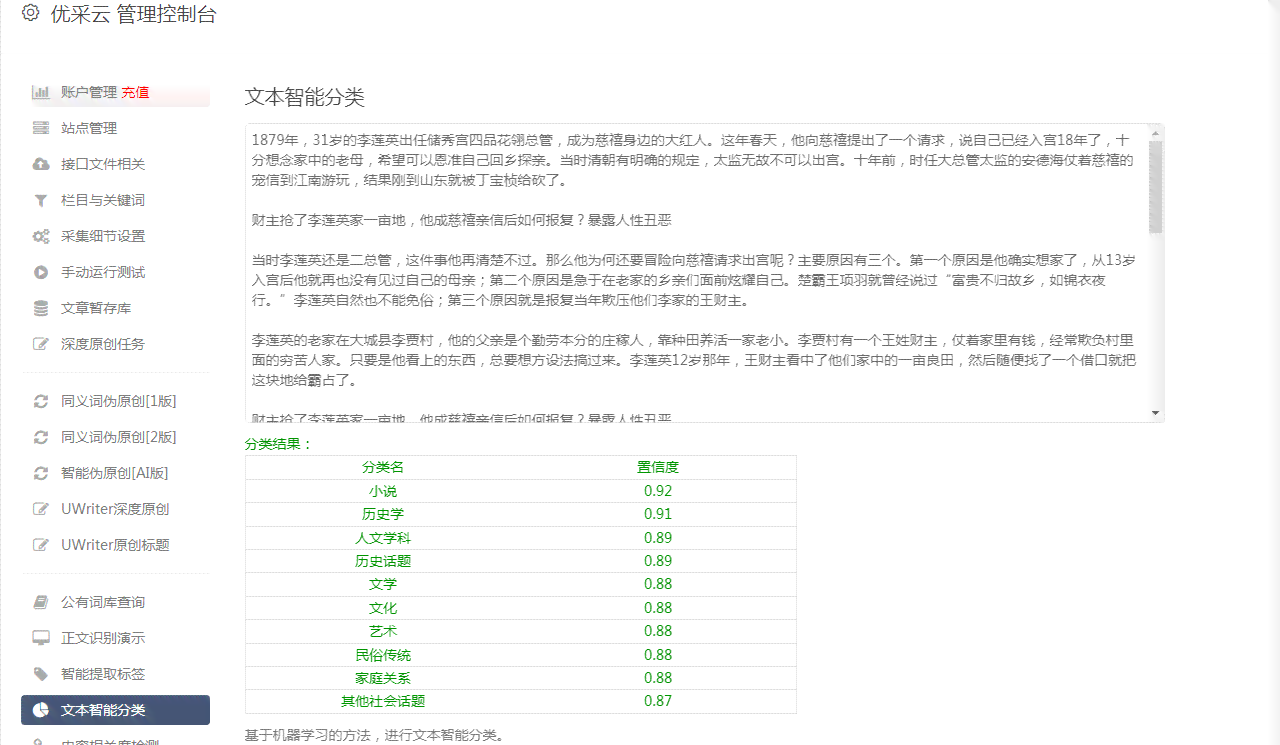Click the 小说 category cell
The image size is (1280, 745).
(383, 491)
